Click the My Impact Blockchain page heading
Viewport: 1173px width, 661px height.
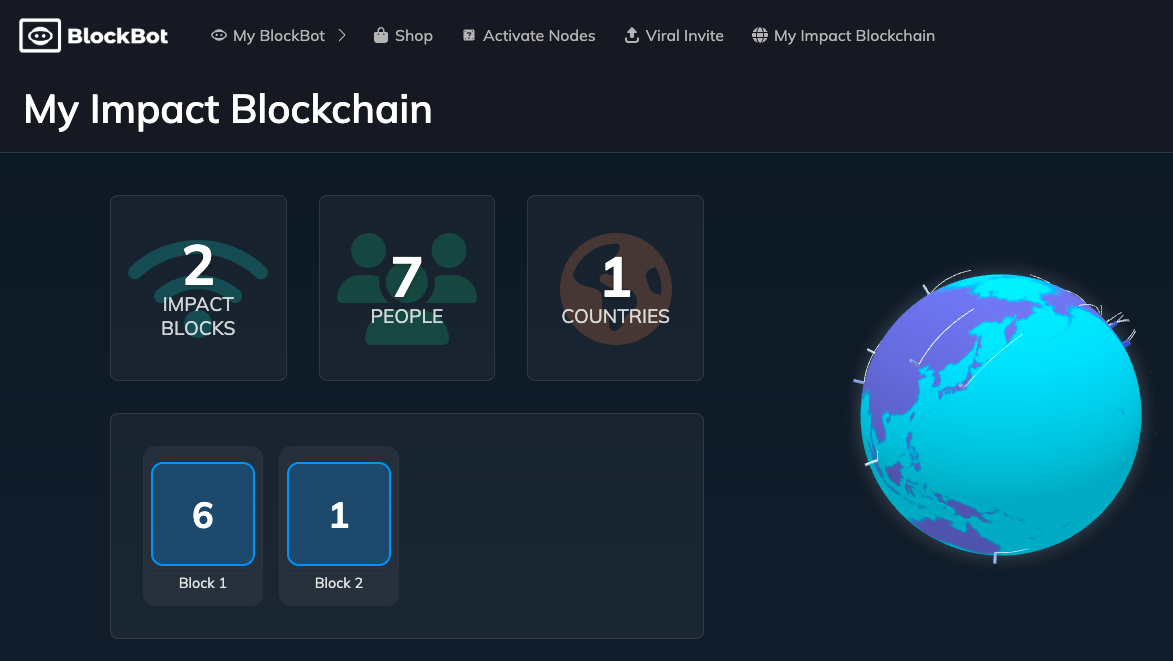coord(228,109)
